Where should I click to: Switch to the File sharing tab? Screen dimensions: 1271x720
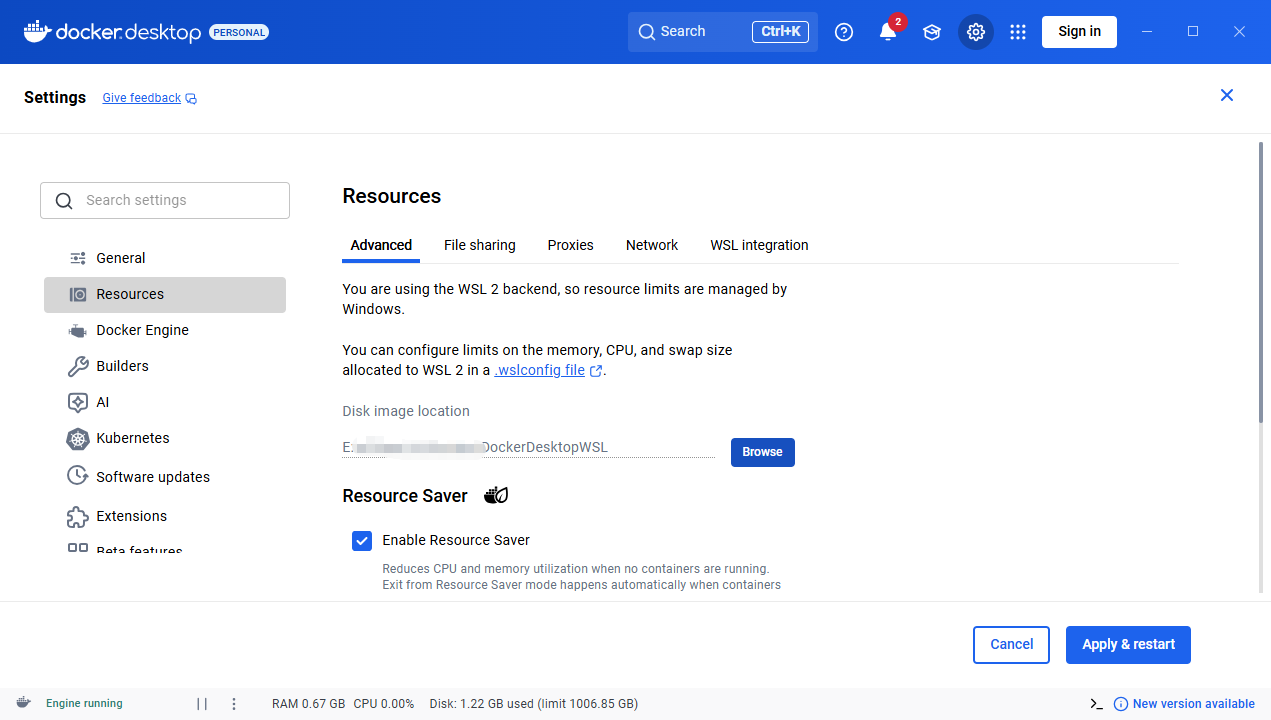pyautogui.click(x=480, y=245)
